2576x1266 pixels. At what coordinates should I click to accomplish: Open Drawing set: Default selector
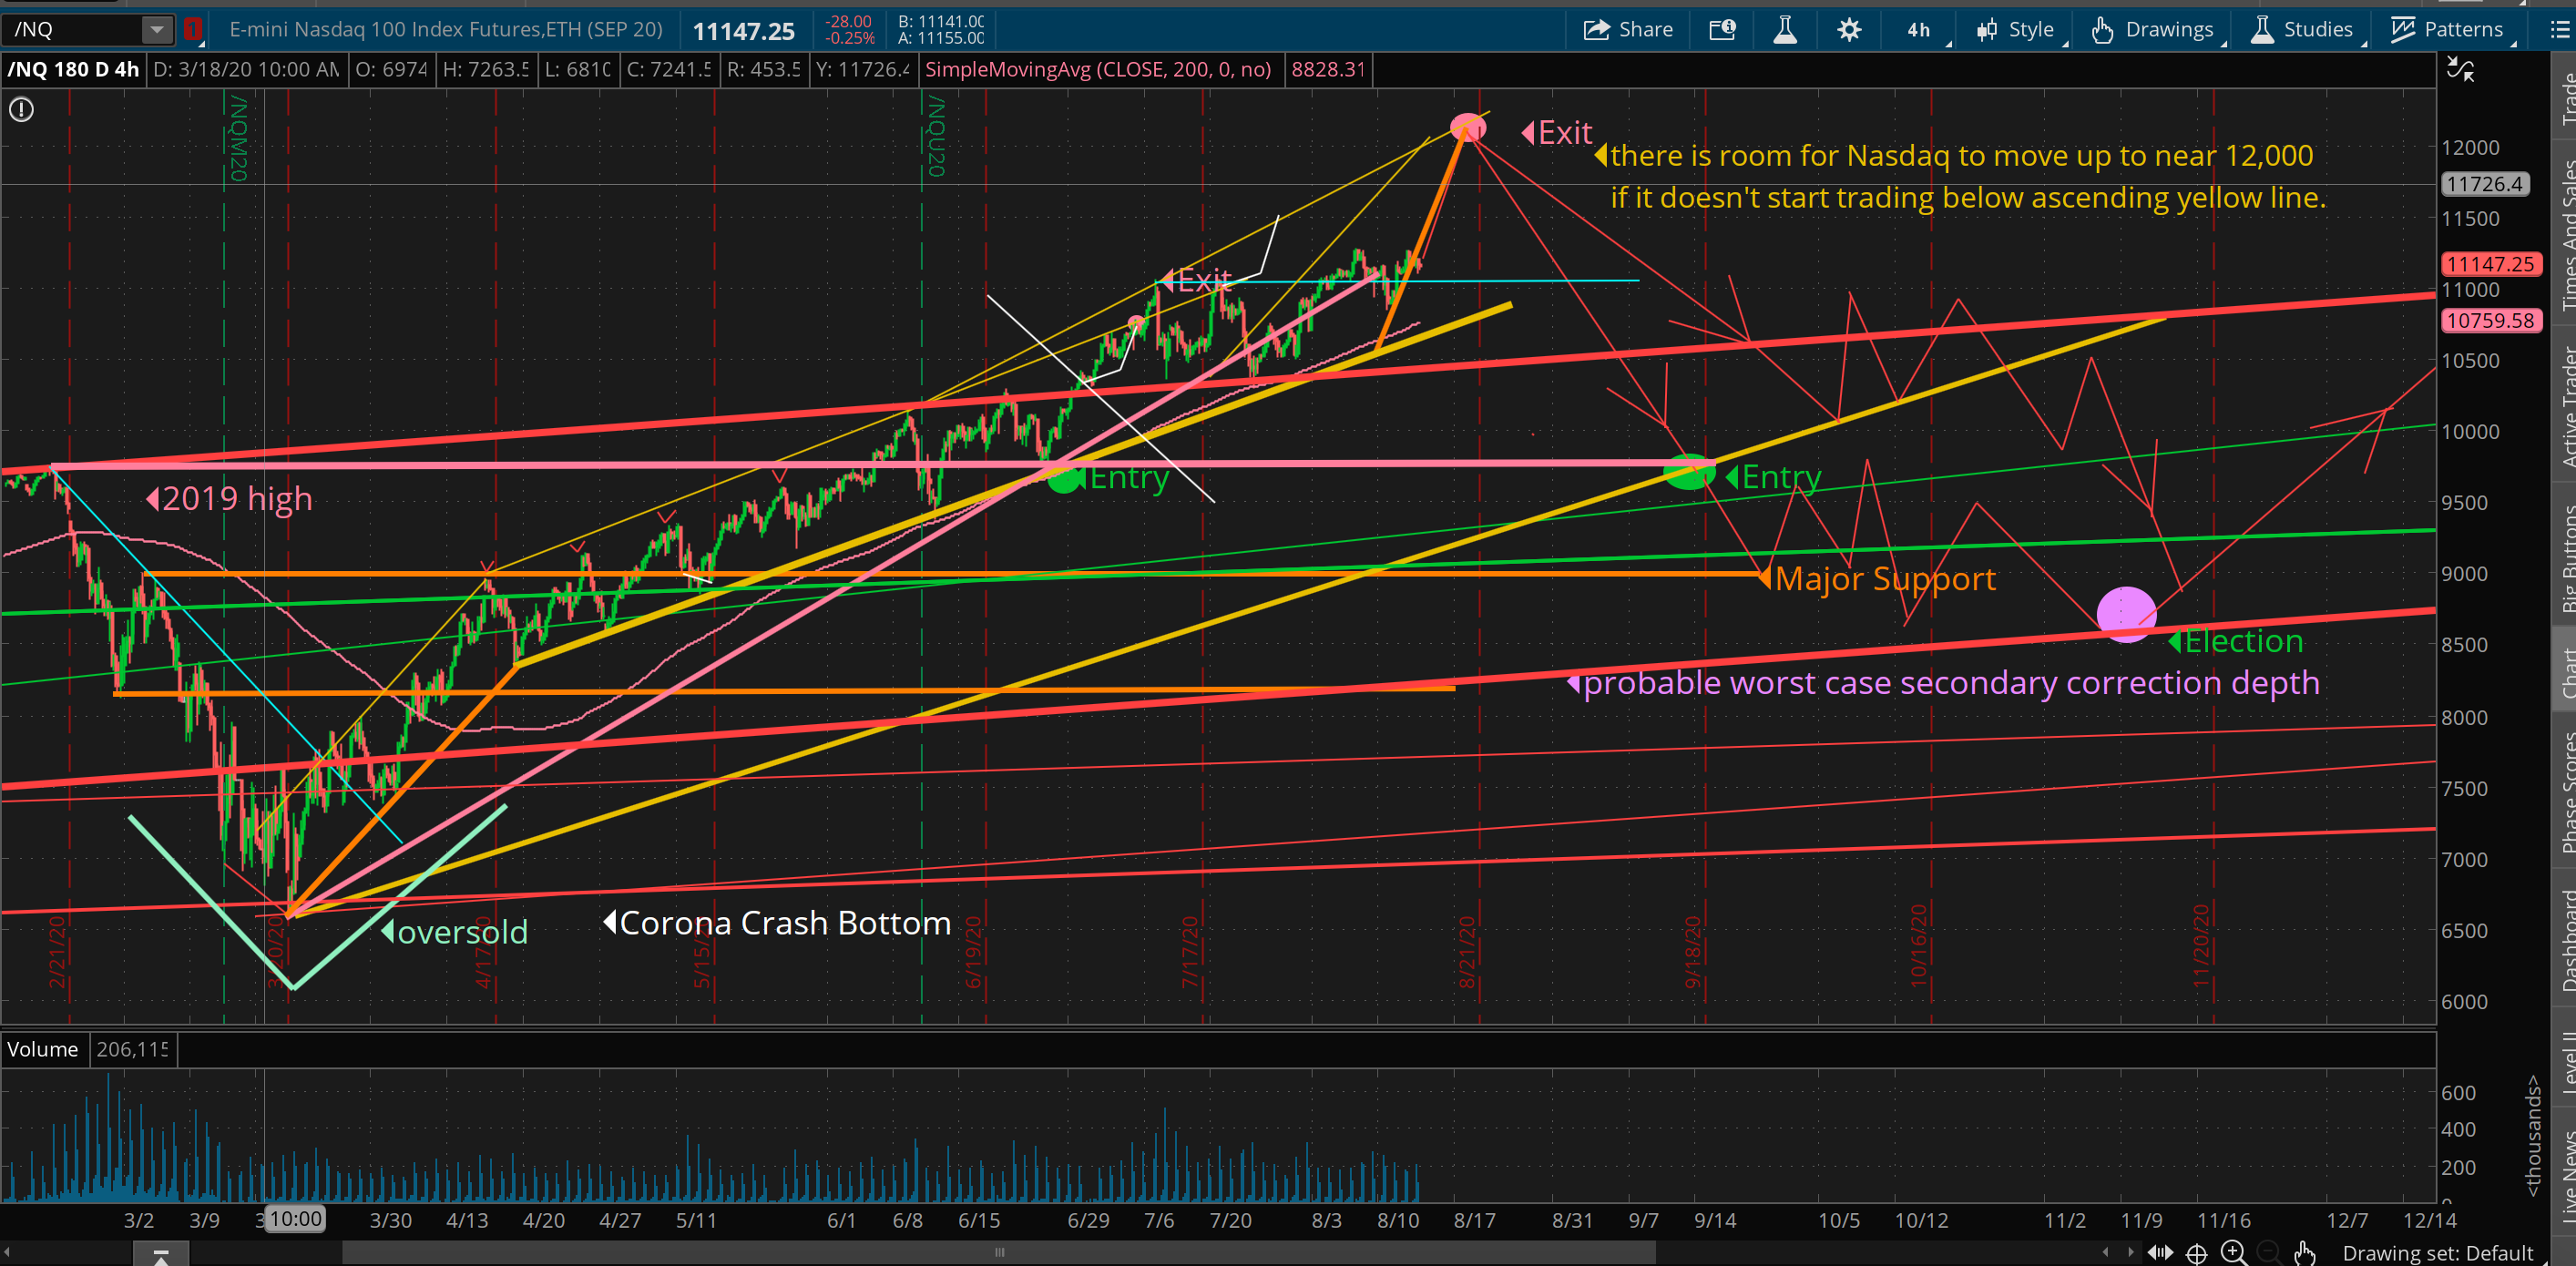[x=2437, y=1252]
